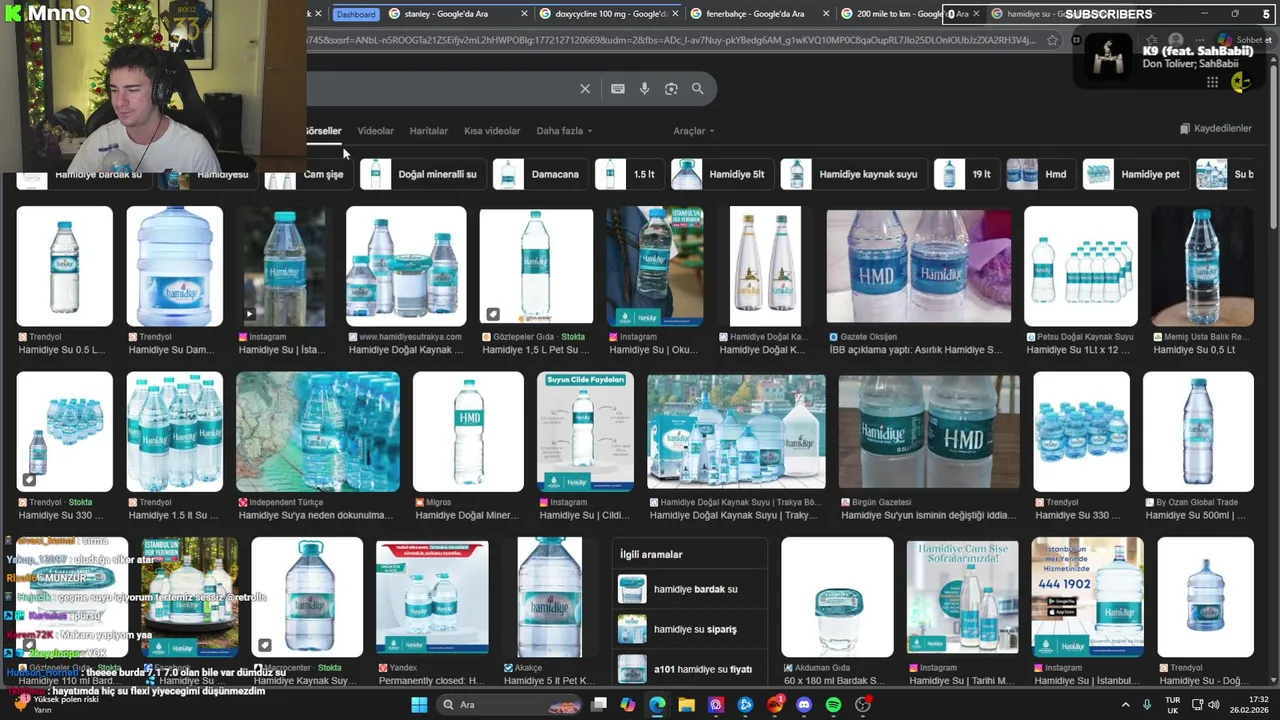Open the Videolar search tab
The height and width of the screenshot is (720, 1280).
click(376, 131)
